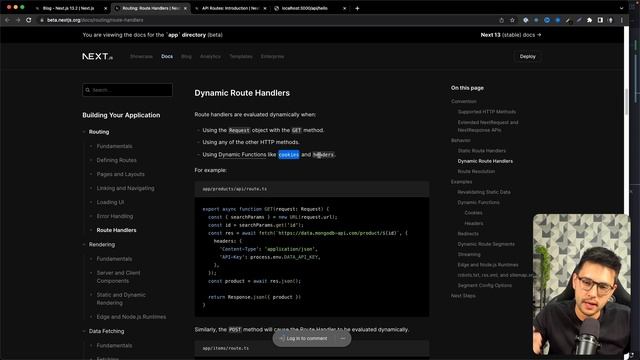Open a new tab with the plus button

coord(357,8)
